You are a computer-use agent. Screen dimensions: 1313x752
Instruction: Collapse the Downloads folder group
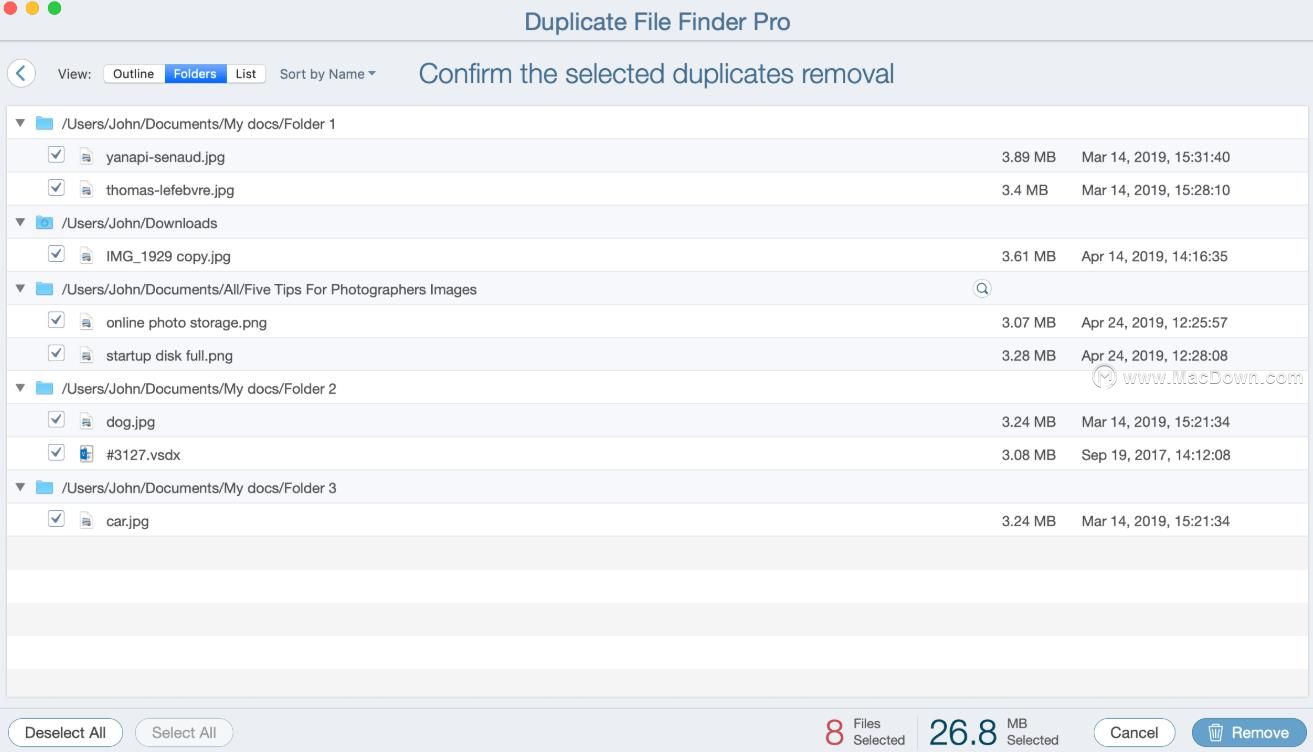click(x=20, y=222)
